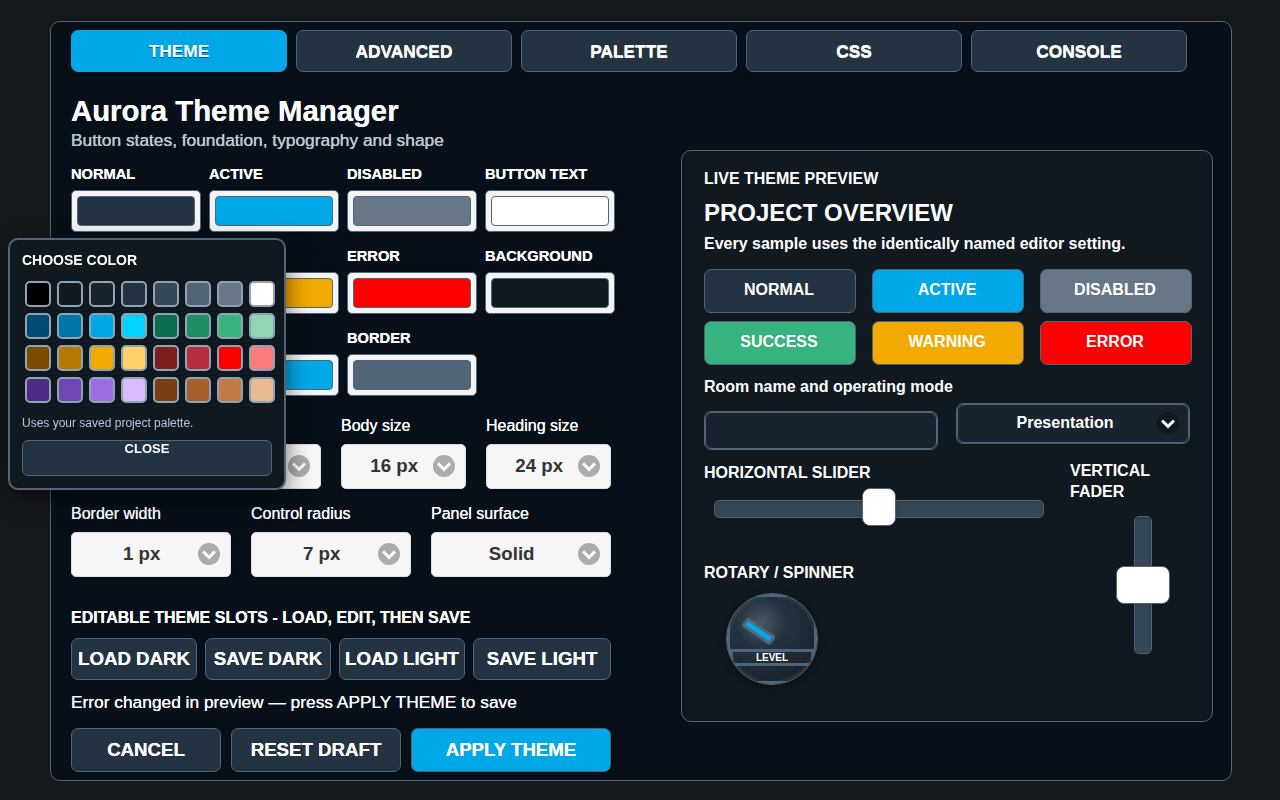Image resolution: width=1280 pixels, height=800 pixels.
Task: Open the Panel surface dropdown
Action: pyautogui.click(x=521, y=554)
